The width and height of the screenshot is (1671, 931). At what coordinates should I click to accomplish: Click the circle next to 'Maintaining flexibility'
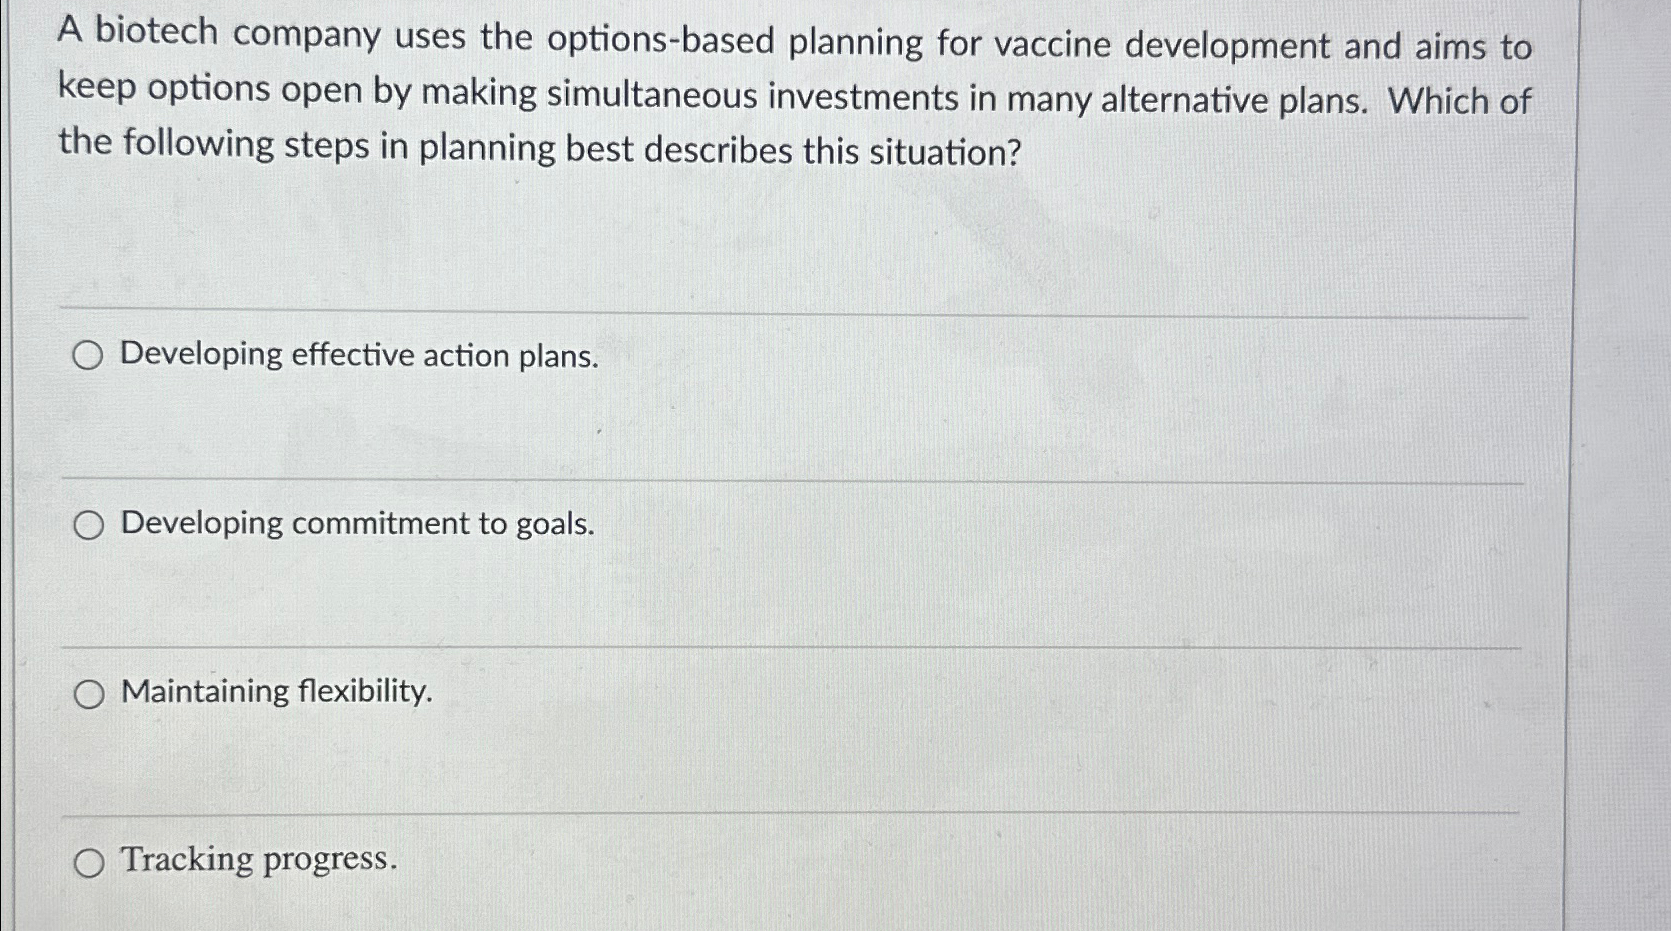coord(88,692)
